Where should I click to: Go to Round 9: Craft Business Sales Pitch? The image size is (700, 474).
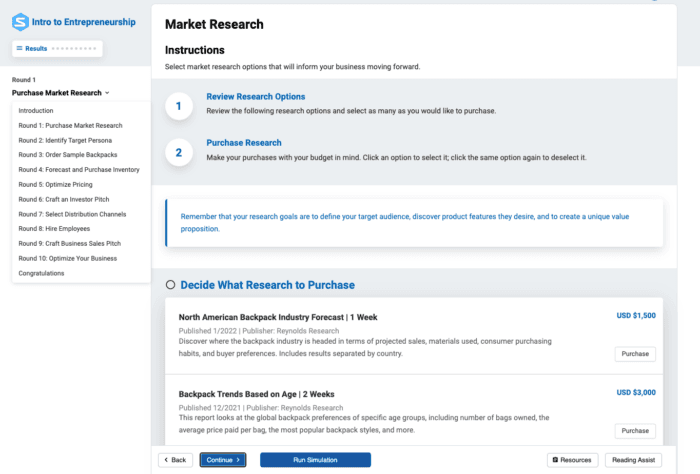pyautogui.click(x=70, y=244)
